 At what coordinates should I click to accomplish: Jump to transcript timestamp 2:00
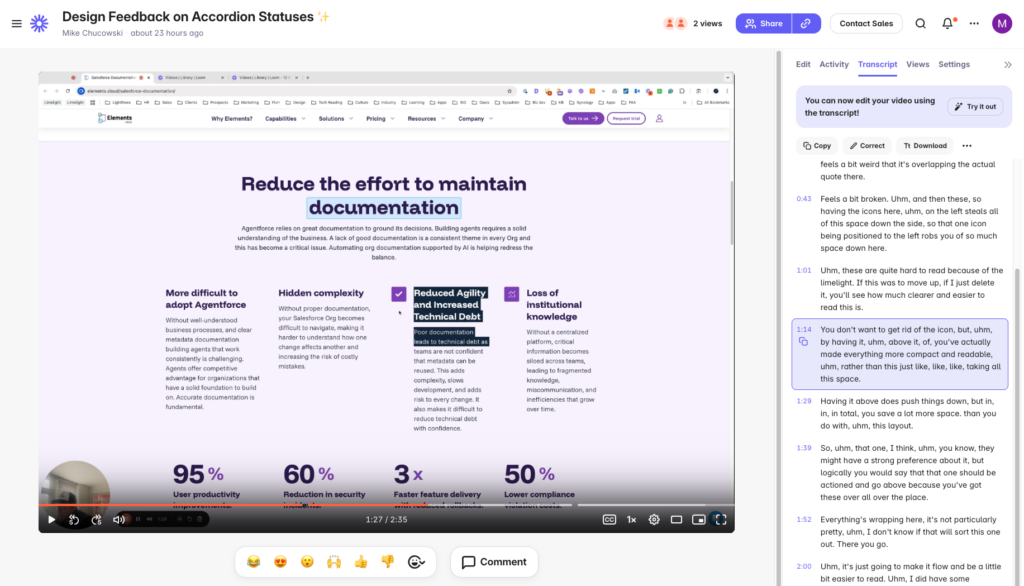pyautogui.click(x=803, y=566)
